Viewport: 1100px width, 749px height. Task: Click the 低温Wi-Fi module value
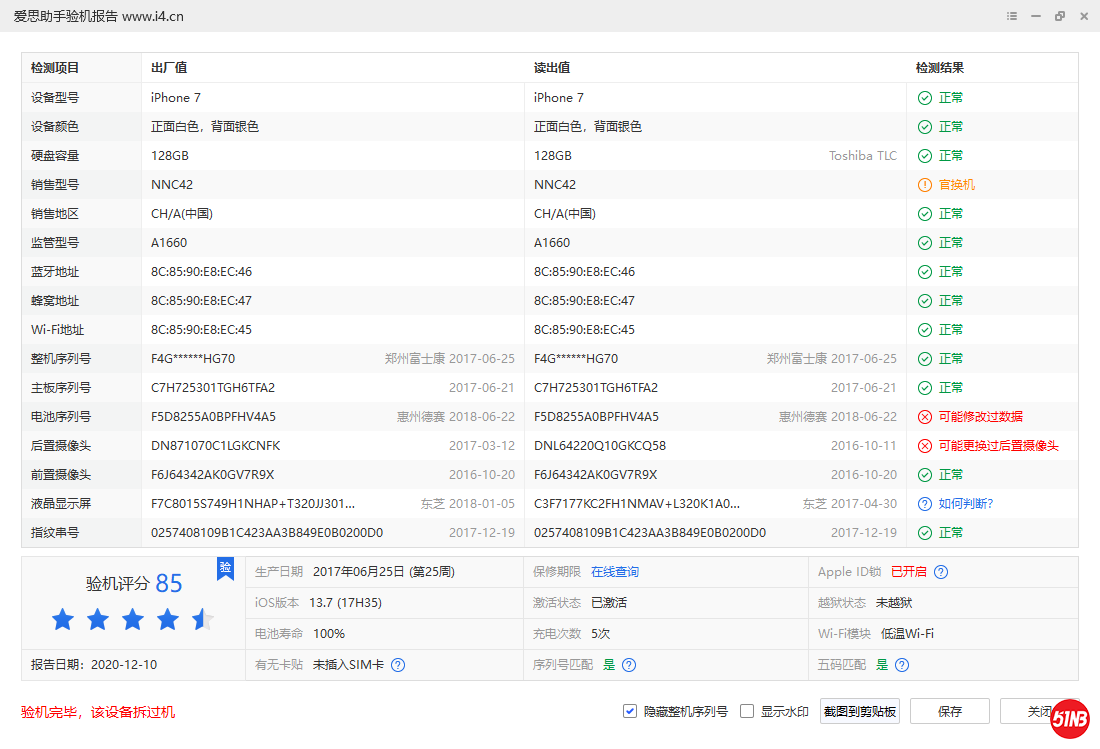click(907, 634)
